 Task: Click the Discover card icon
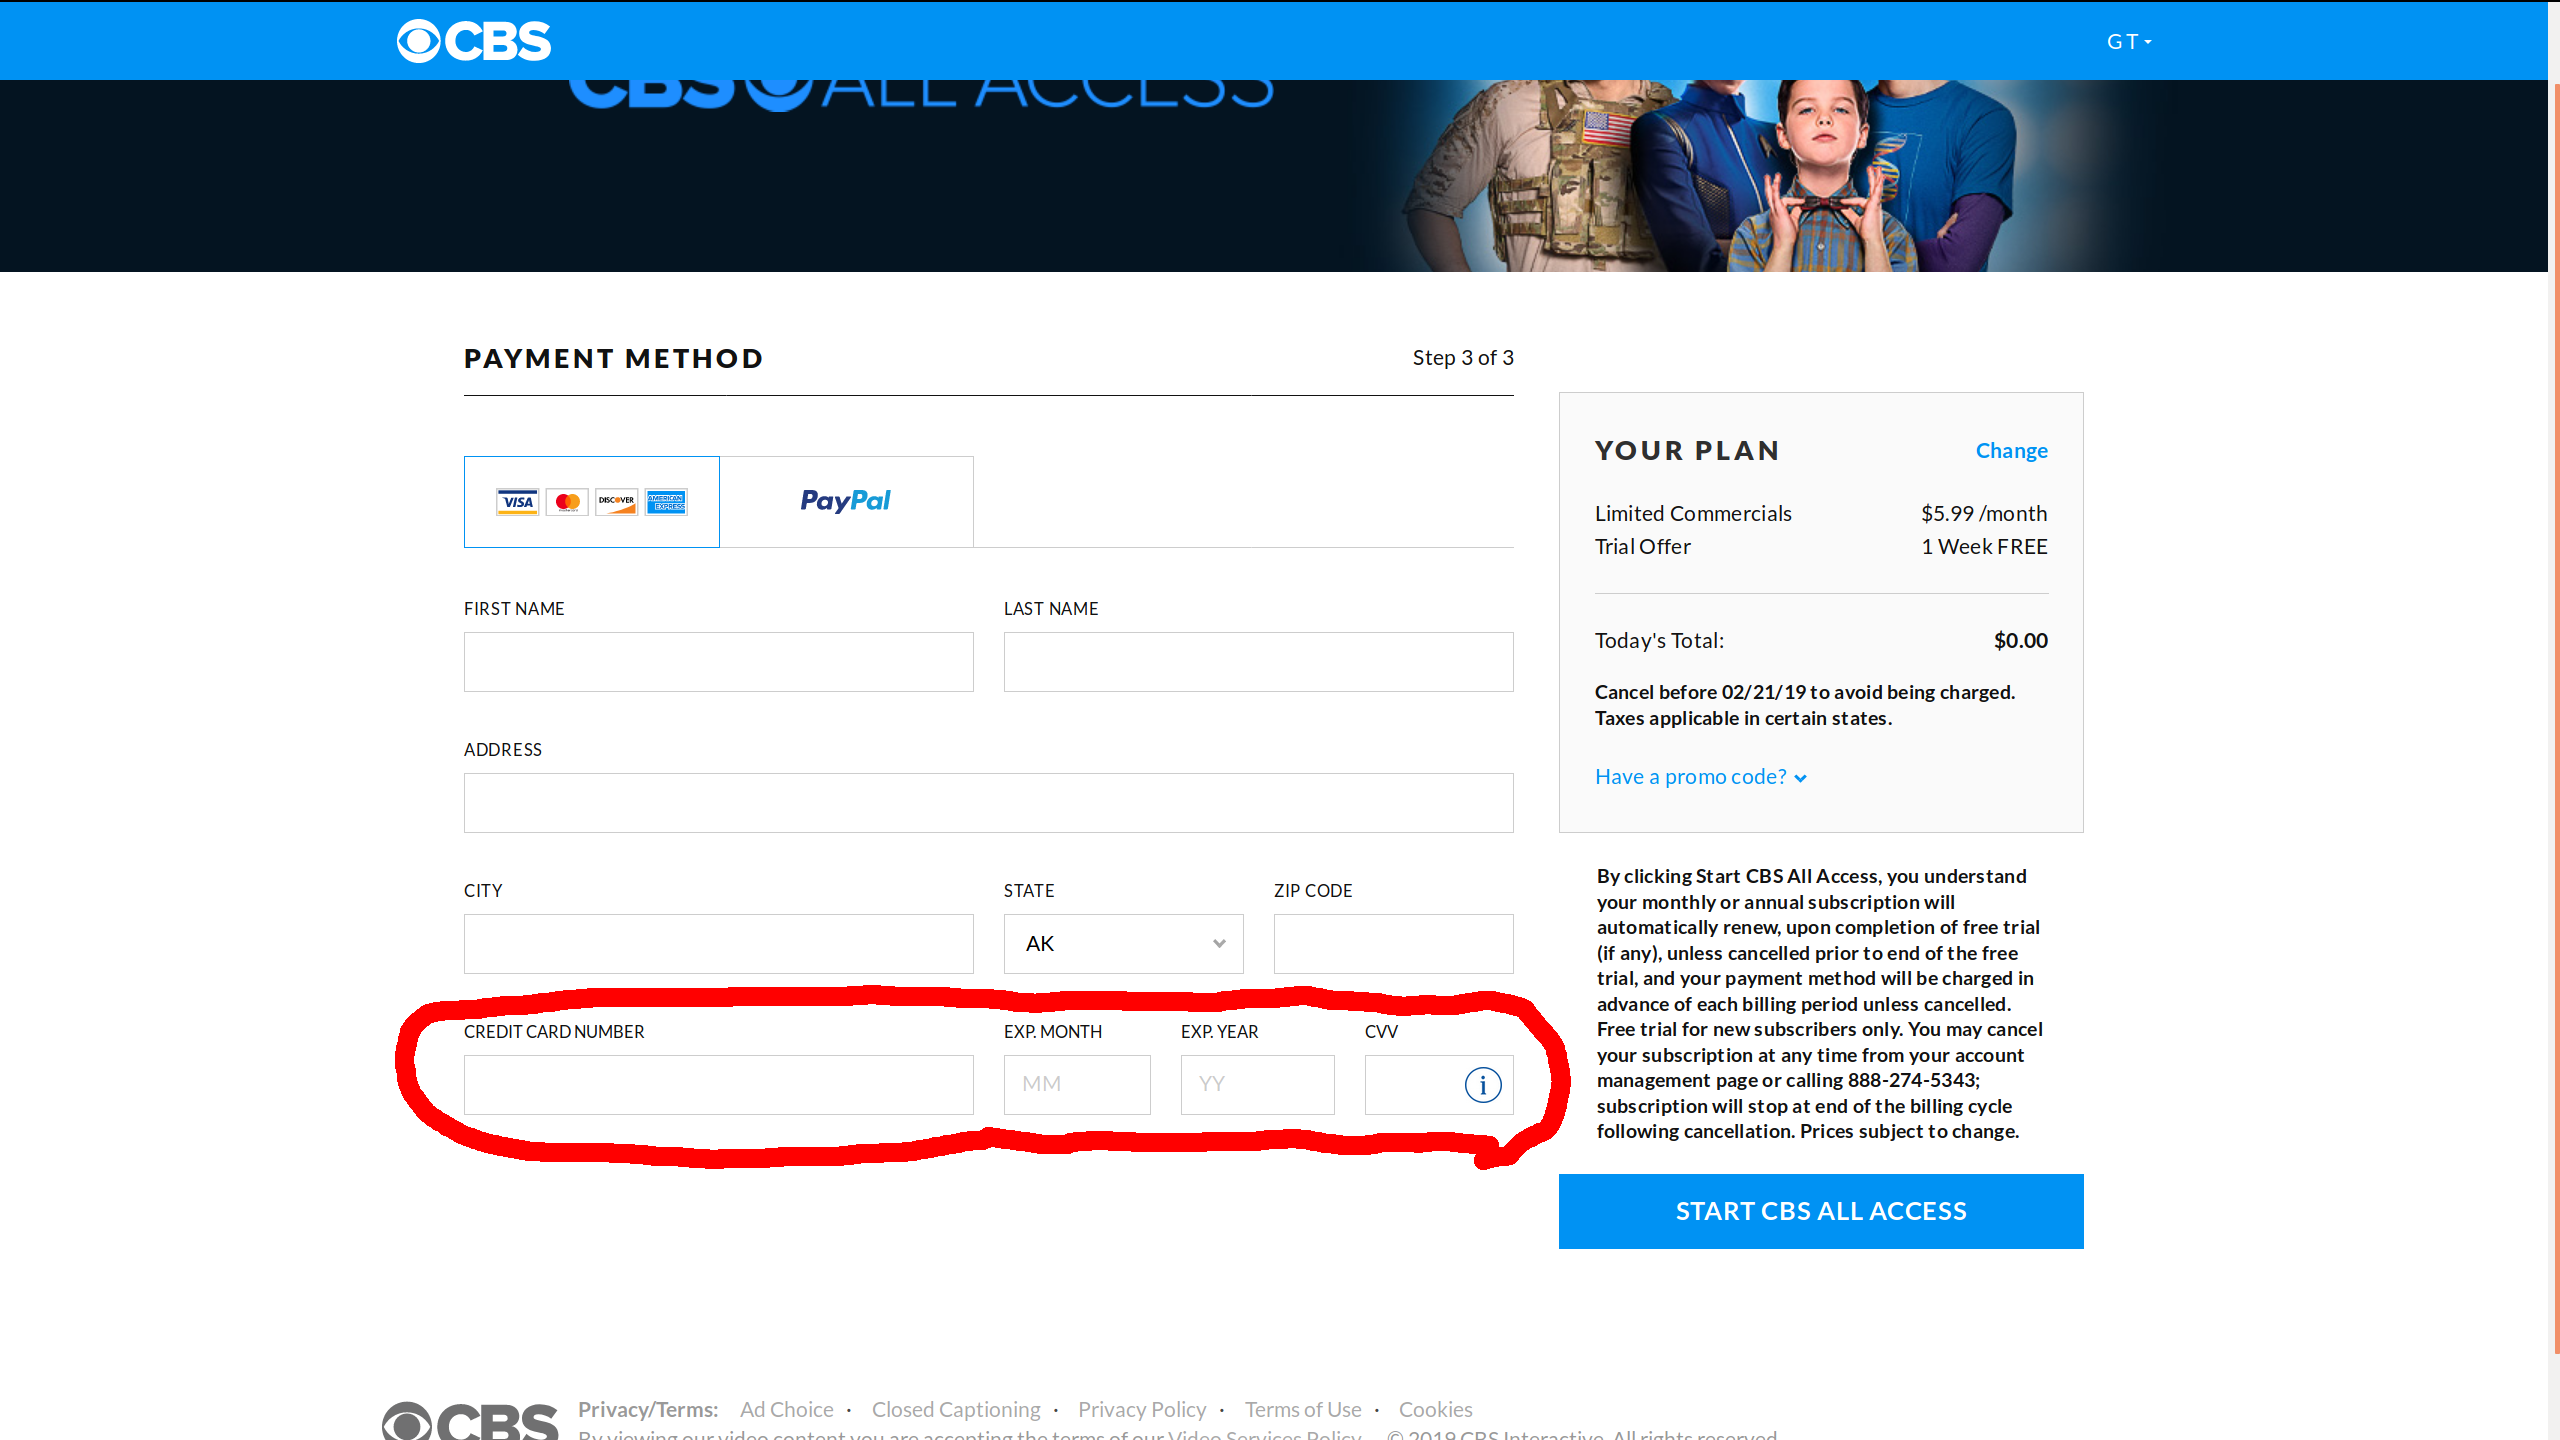coord(616,501)
